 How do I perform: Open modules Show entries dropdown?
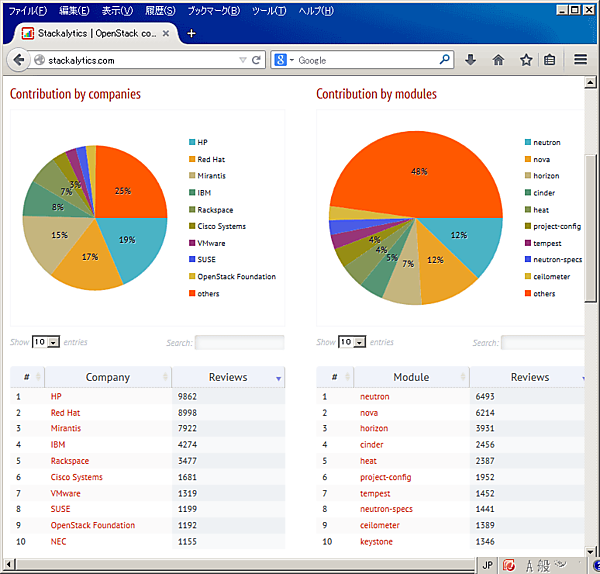point(352,342)
